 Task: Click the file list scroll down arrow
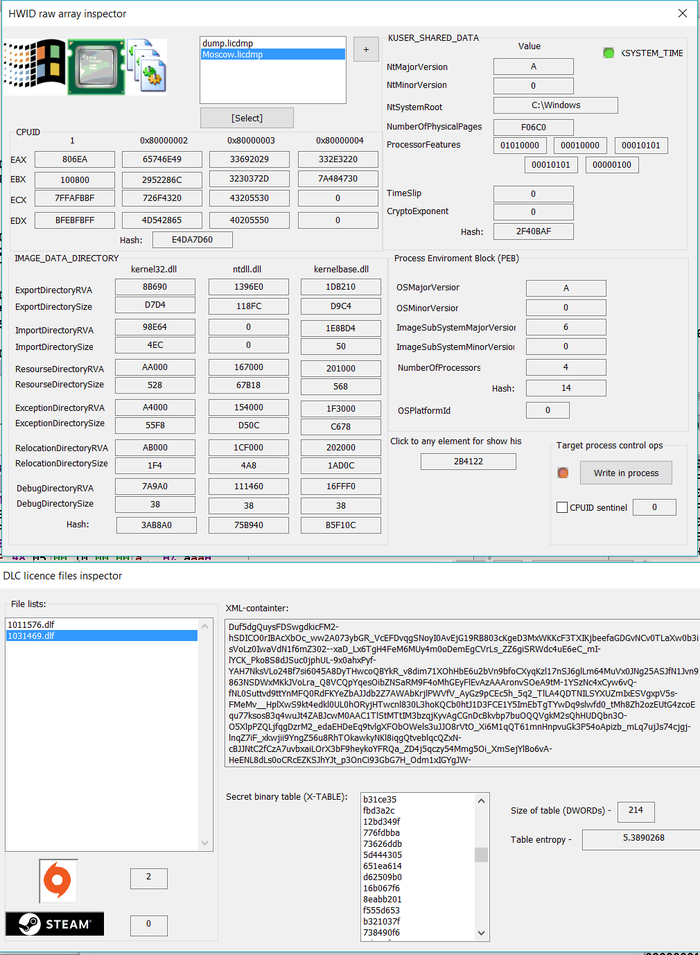[205, 843]
